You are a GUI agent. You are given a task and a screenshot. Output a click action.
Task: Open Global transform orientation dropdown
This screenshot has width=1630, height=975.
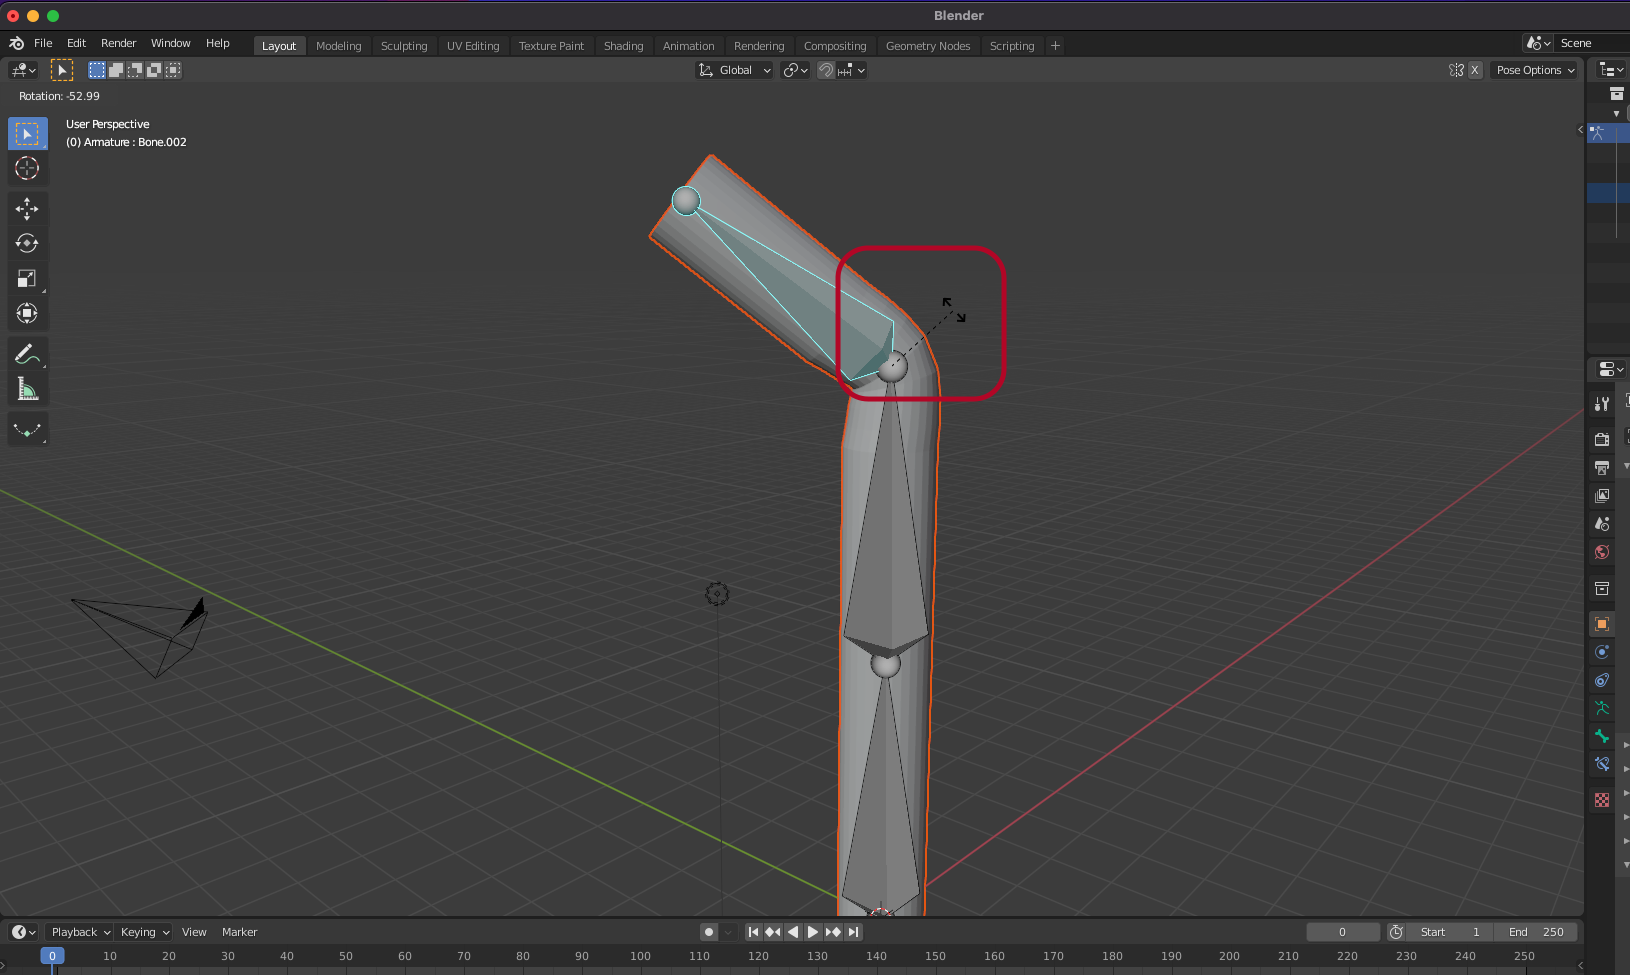click(735, 70)
